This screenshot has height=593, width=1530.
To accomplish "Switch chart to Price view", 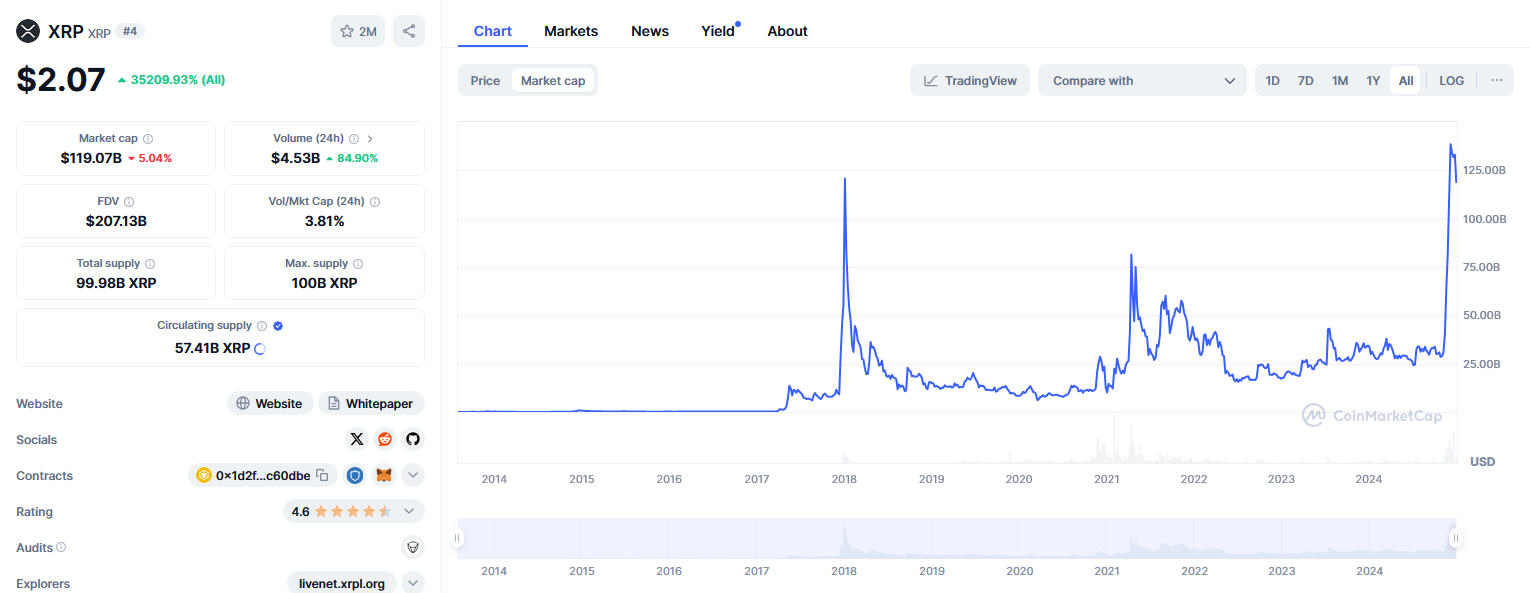I will pos(485,80).
